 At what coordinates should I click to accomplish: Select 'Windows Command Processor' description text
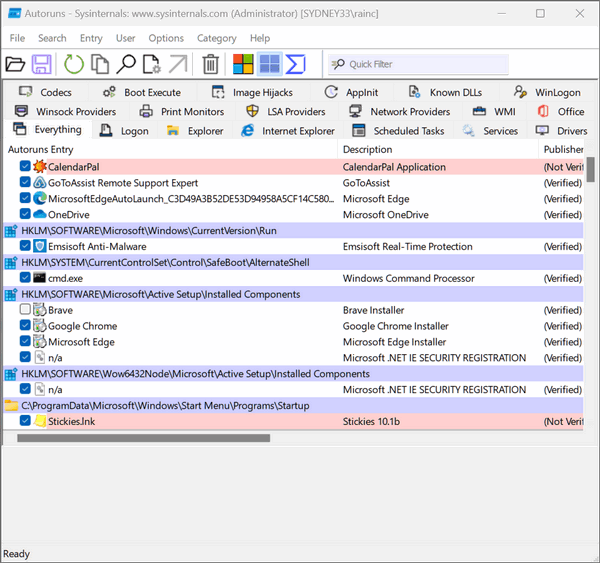[x=409, y=278]
